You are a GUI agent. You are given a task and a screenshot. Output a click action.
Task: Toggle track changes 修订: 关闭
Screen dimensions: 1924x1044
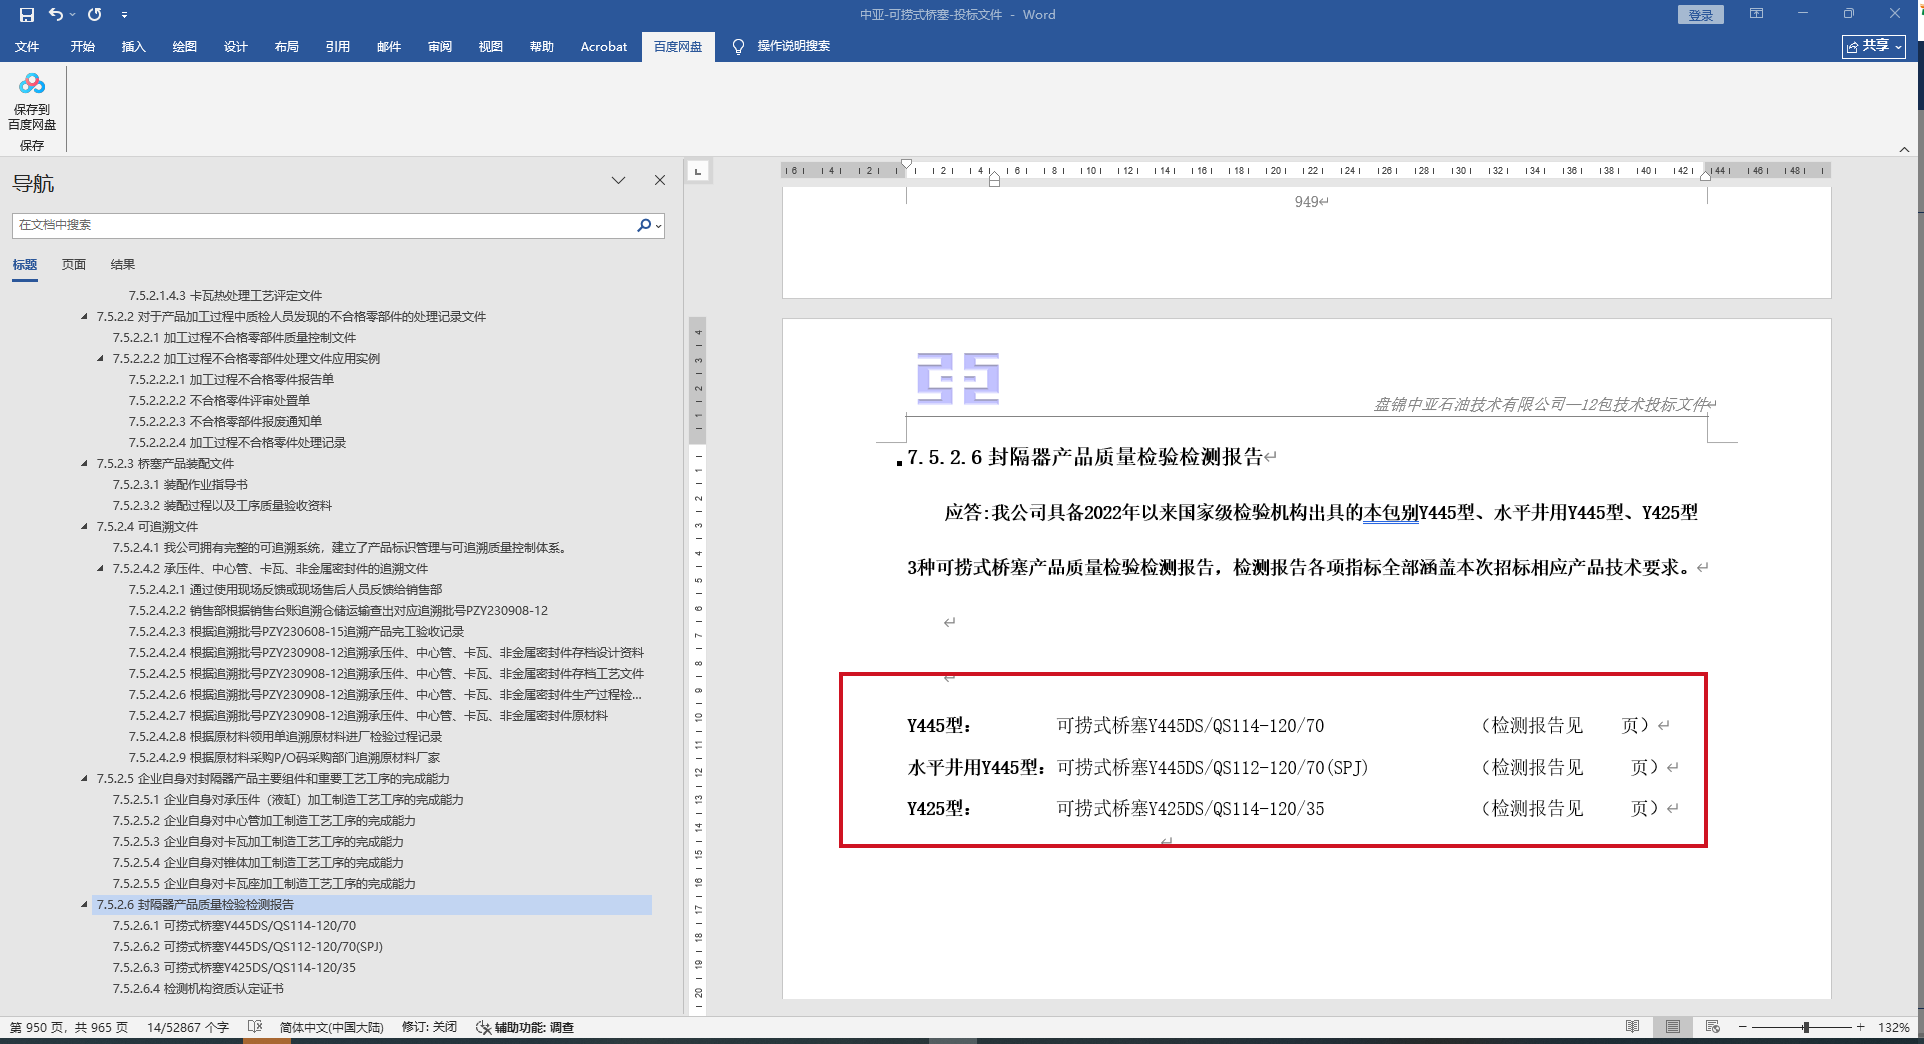point(429,1028)
